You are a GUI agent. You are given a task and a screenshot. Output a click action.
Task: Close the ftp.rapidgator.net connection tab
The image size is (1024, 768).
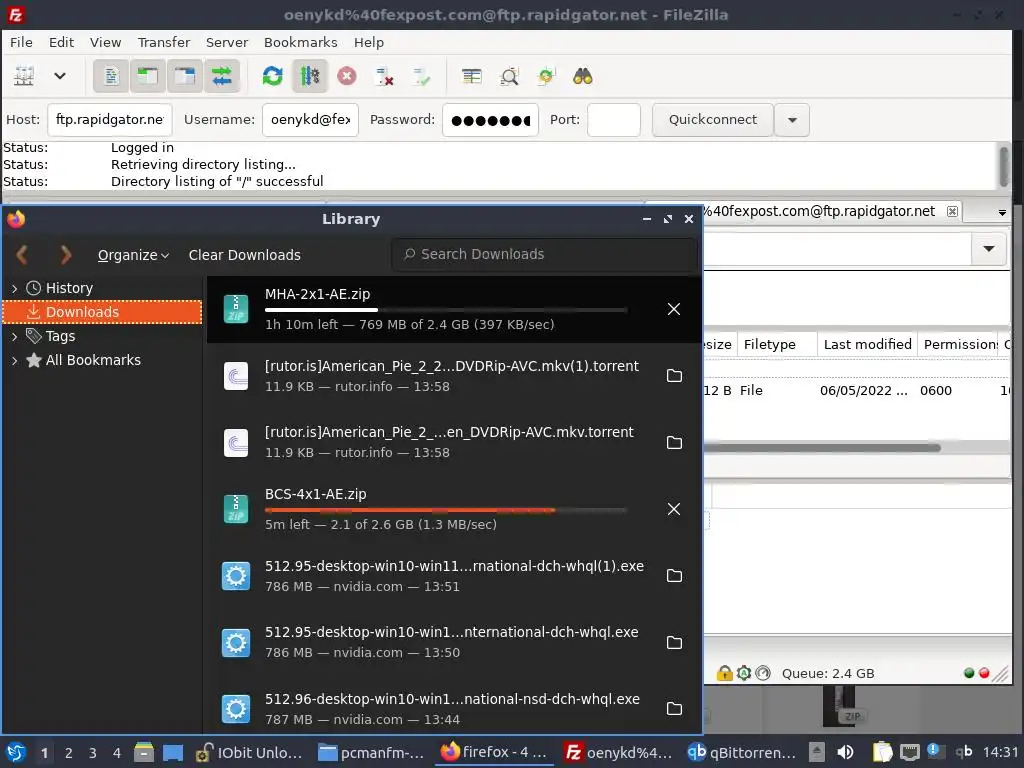pyautogui.click(x=952, y=211)
